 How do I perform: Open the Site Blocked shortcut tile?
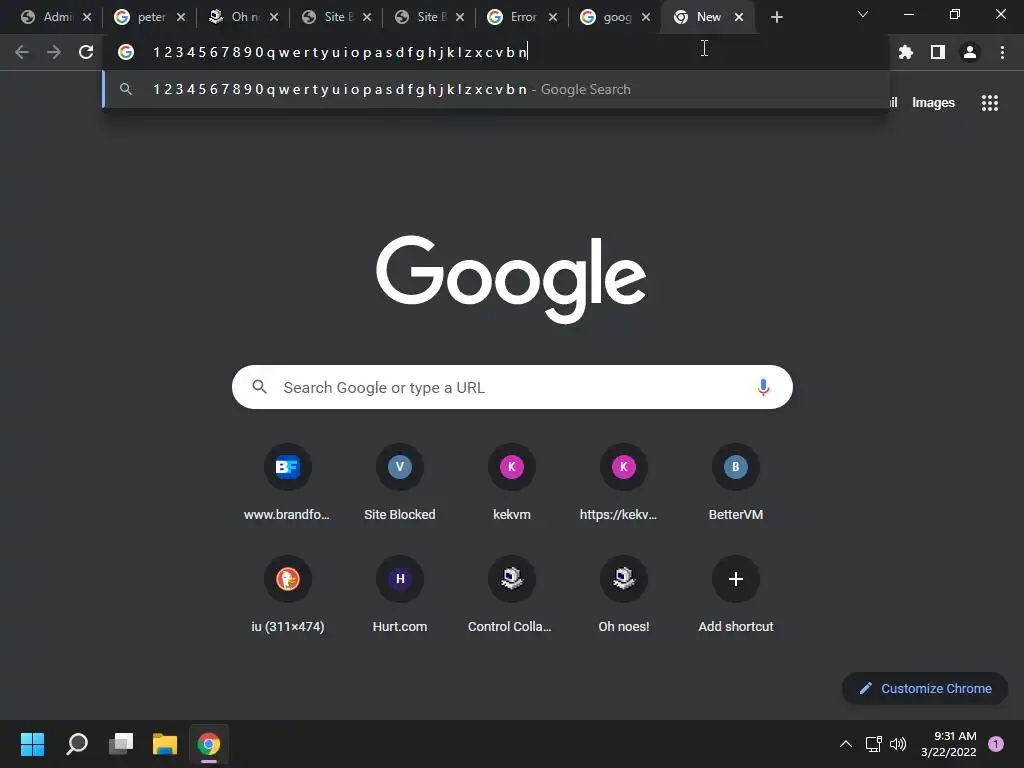click(x=400, y=485)
